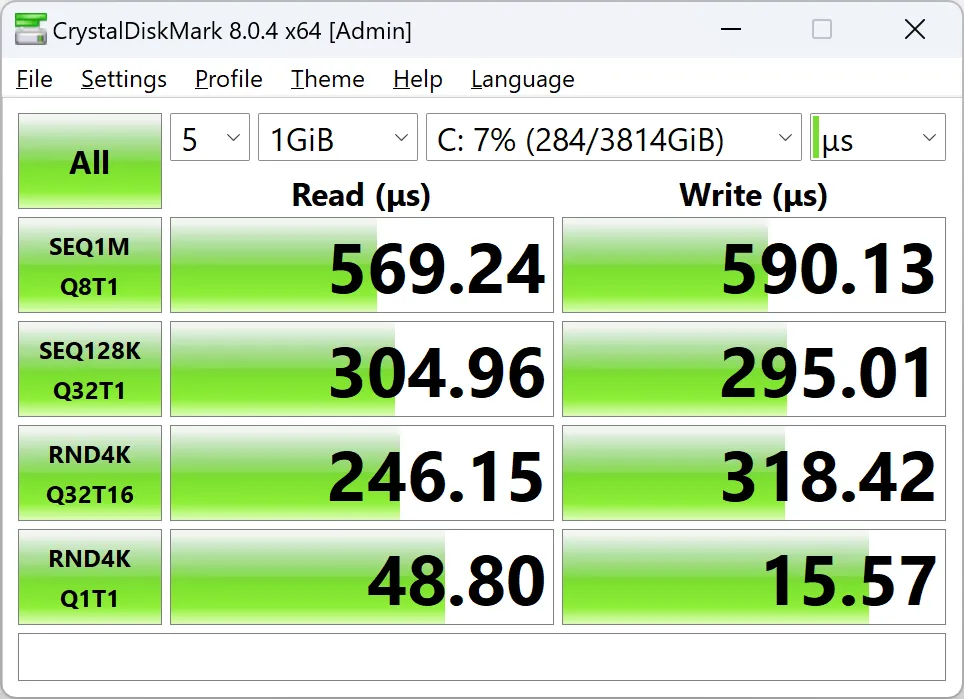Open the Theme menu
964x699 pixels.
tap(327, 79)
